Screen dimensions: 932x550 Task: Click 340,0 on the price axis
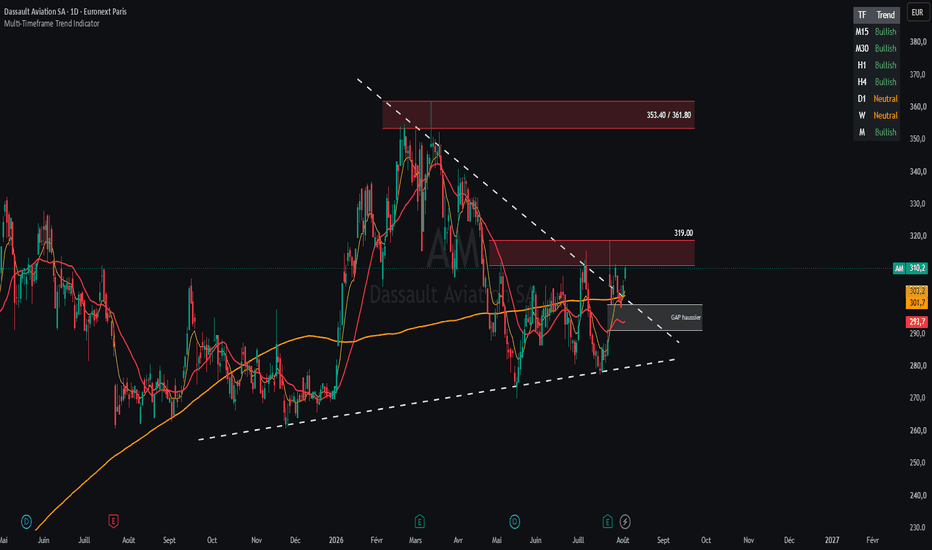click(x=918, y=171)
